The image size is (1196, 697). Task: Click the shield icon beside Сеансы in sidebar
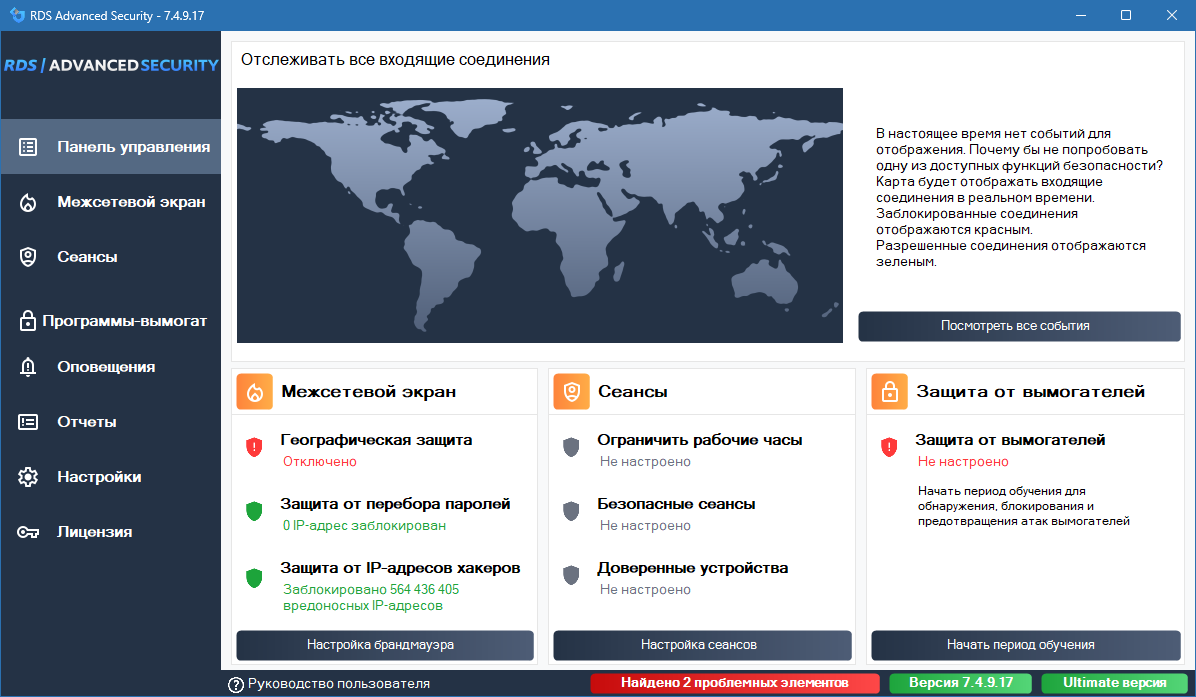coord(28,257)
